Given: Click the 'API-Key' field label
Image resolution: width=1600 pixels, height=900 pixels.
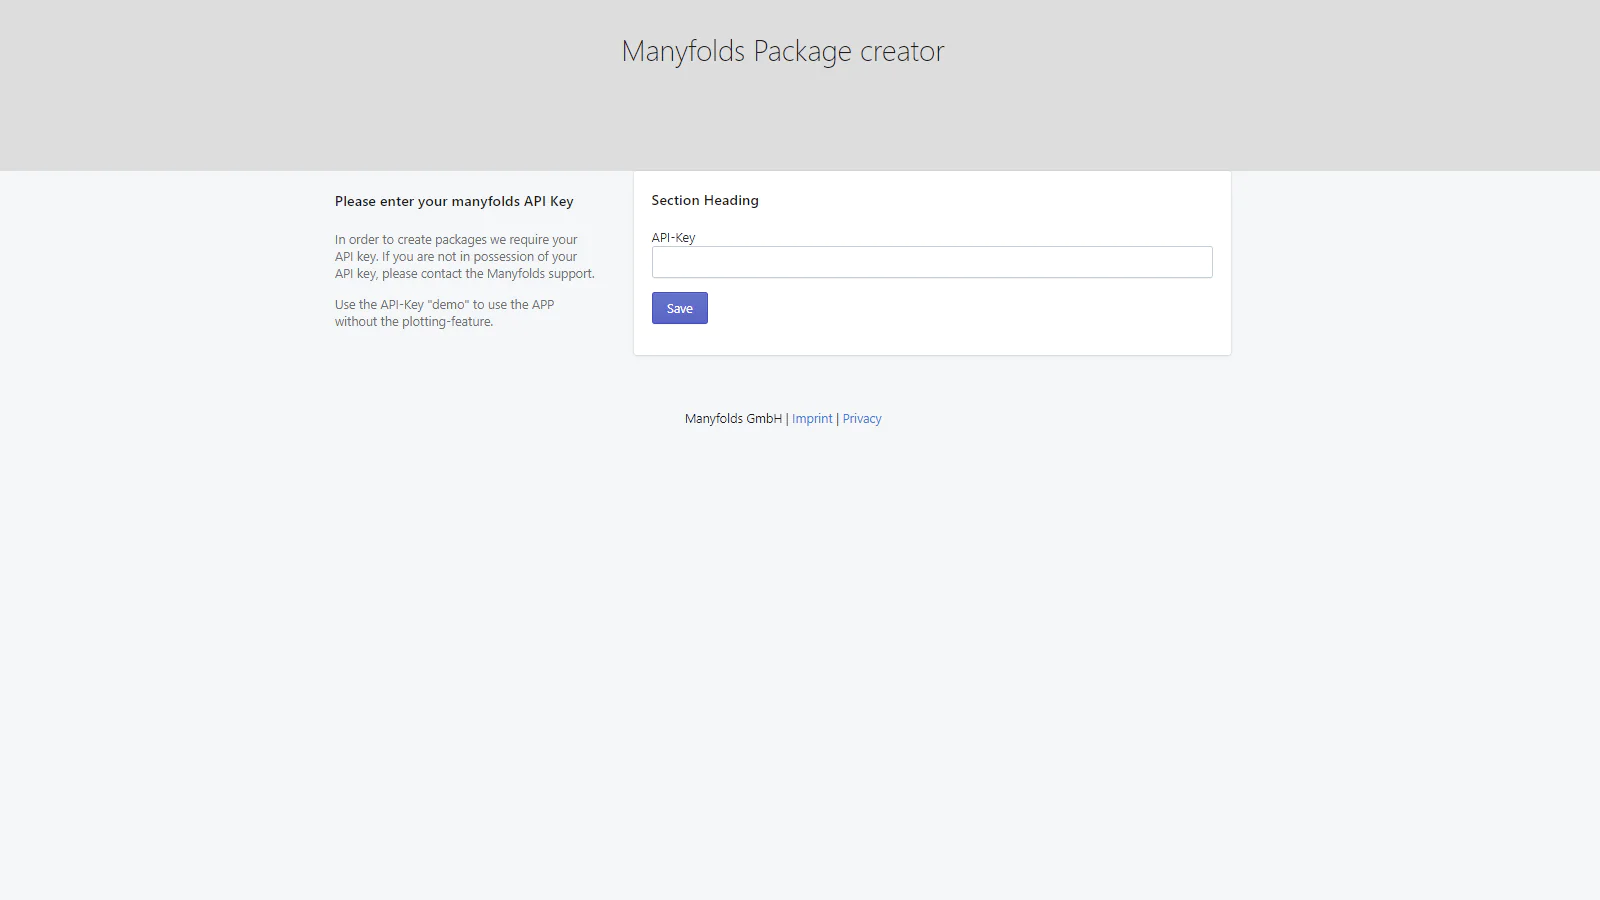Looking at the screenshot, I should pos(673,237).
